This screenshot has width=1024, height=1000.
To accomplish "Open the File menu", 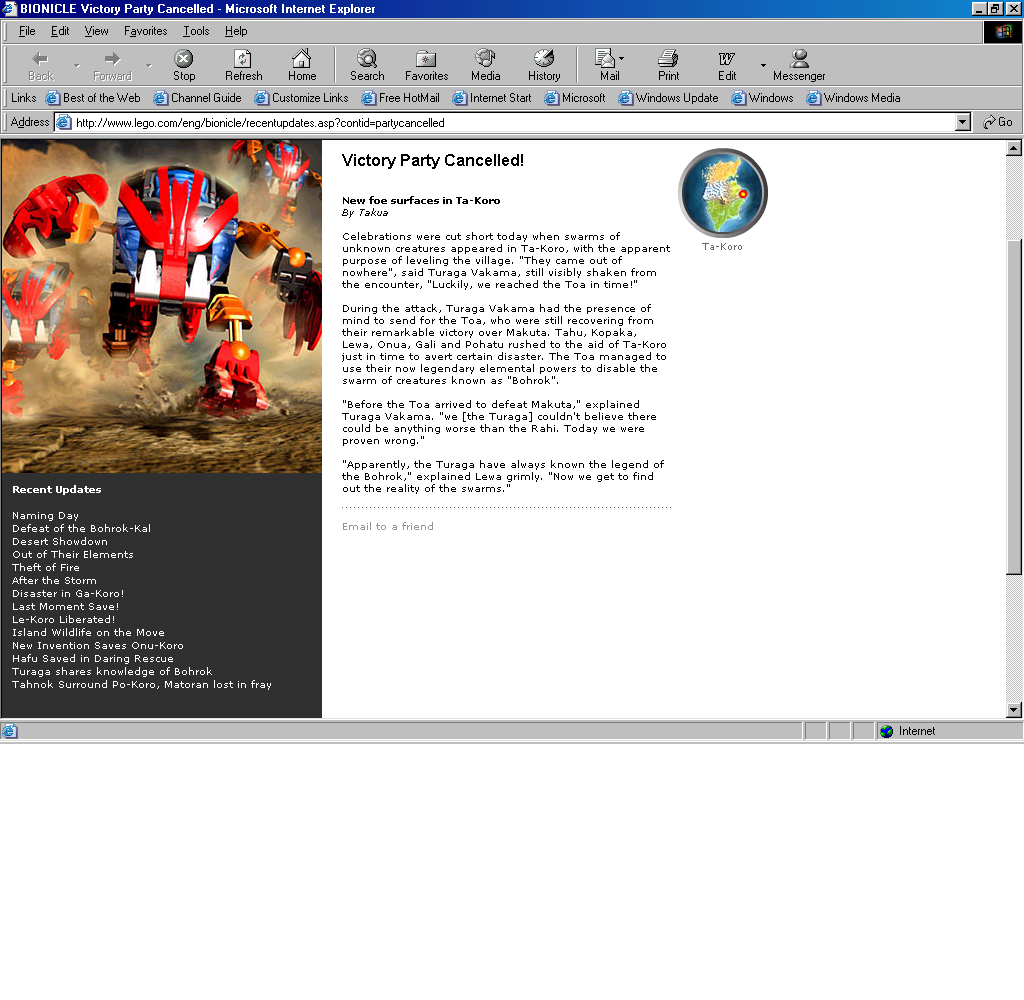I will [x=27, y=31].
